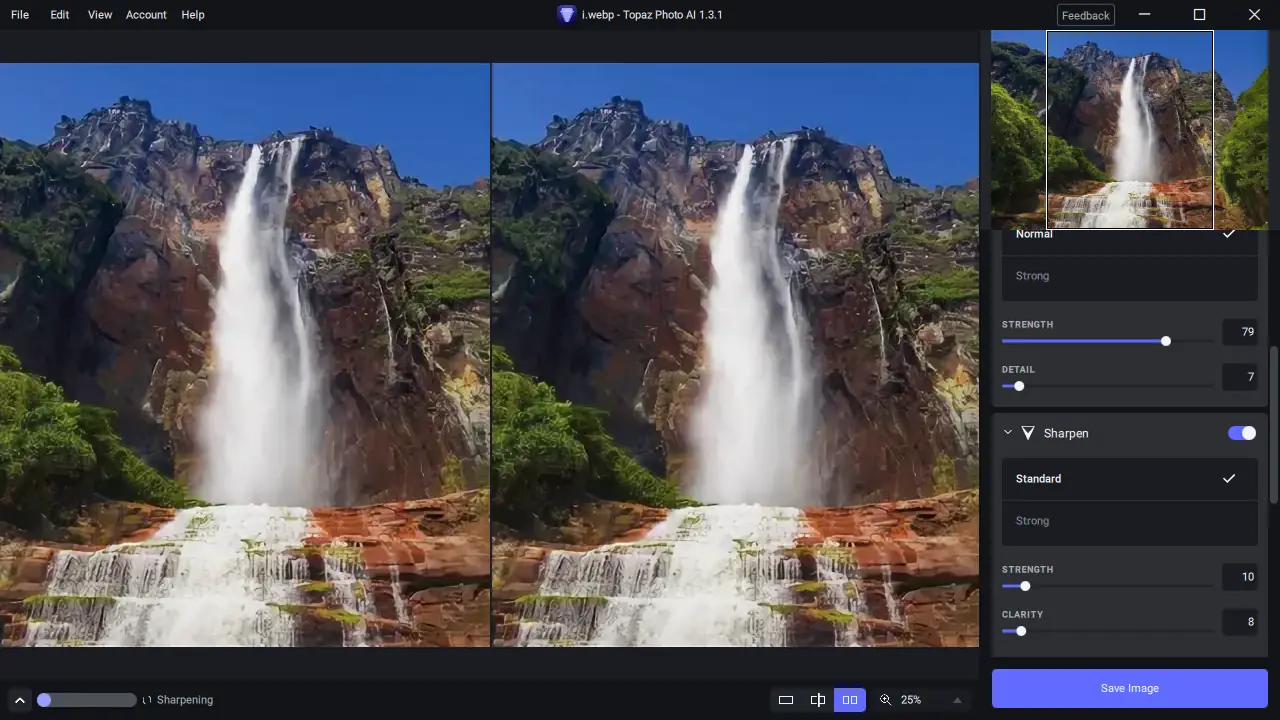The image size is (1280, 720).
Task: Click the Topaz Photo AI logo icon
Action: click(567, 15)
